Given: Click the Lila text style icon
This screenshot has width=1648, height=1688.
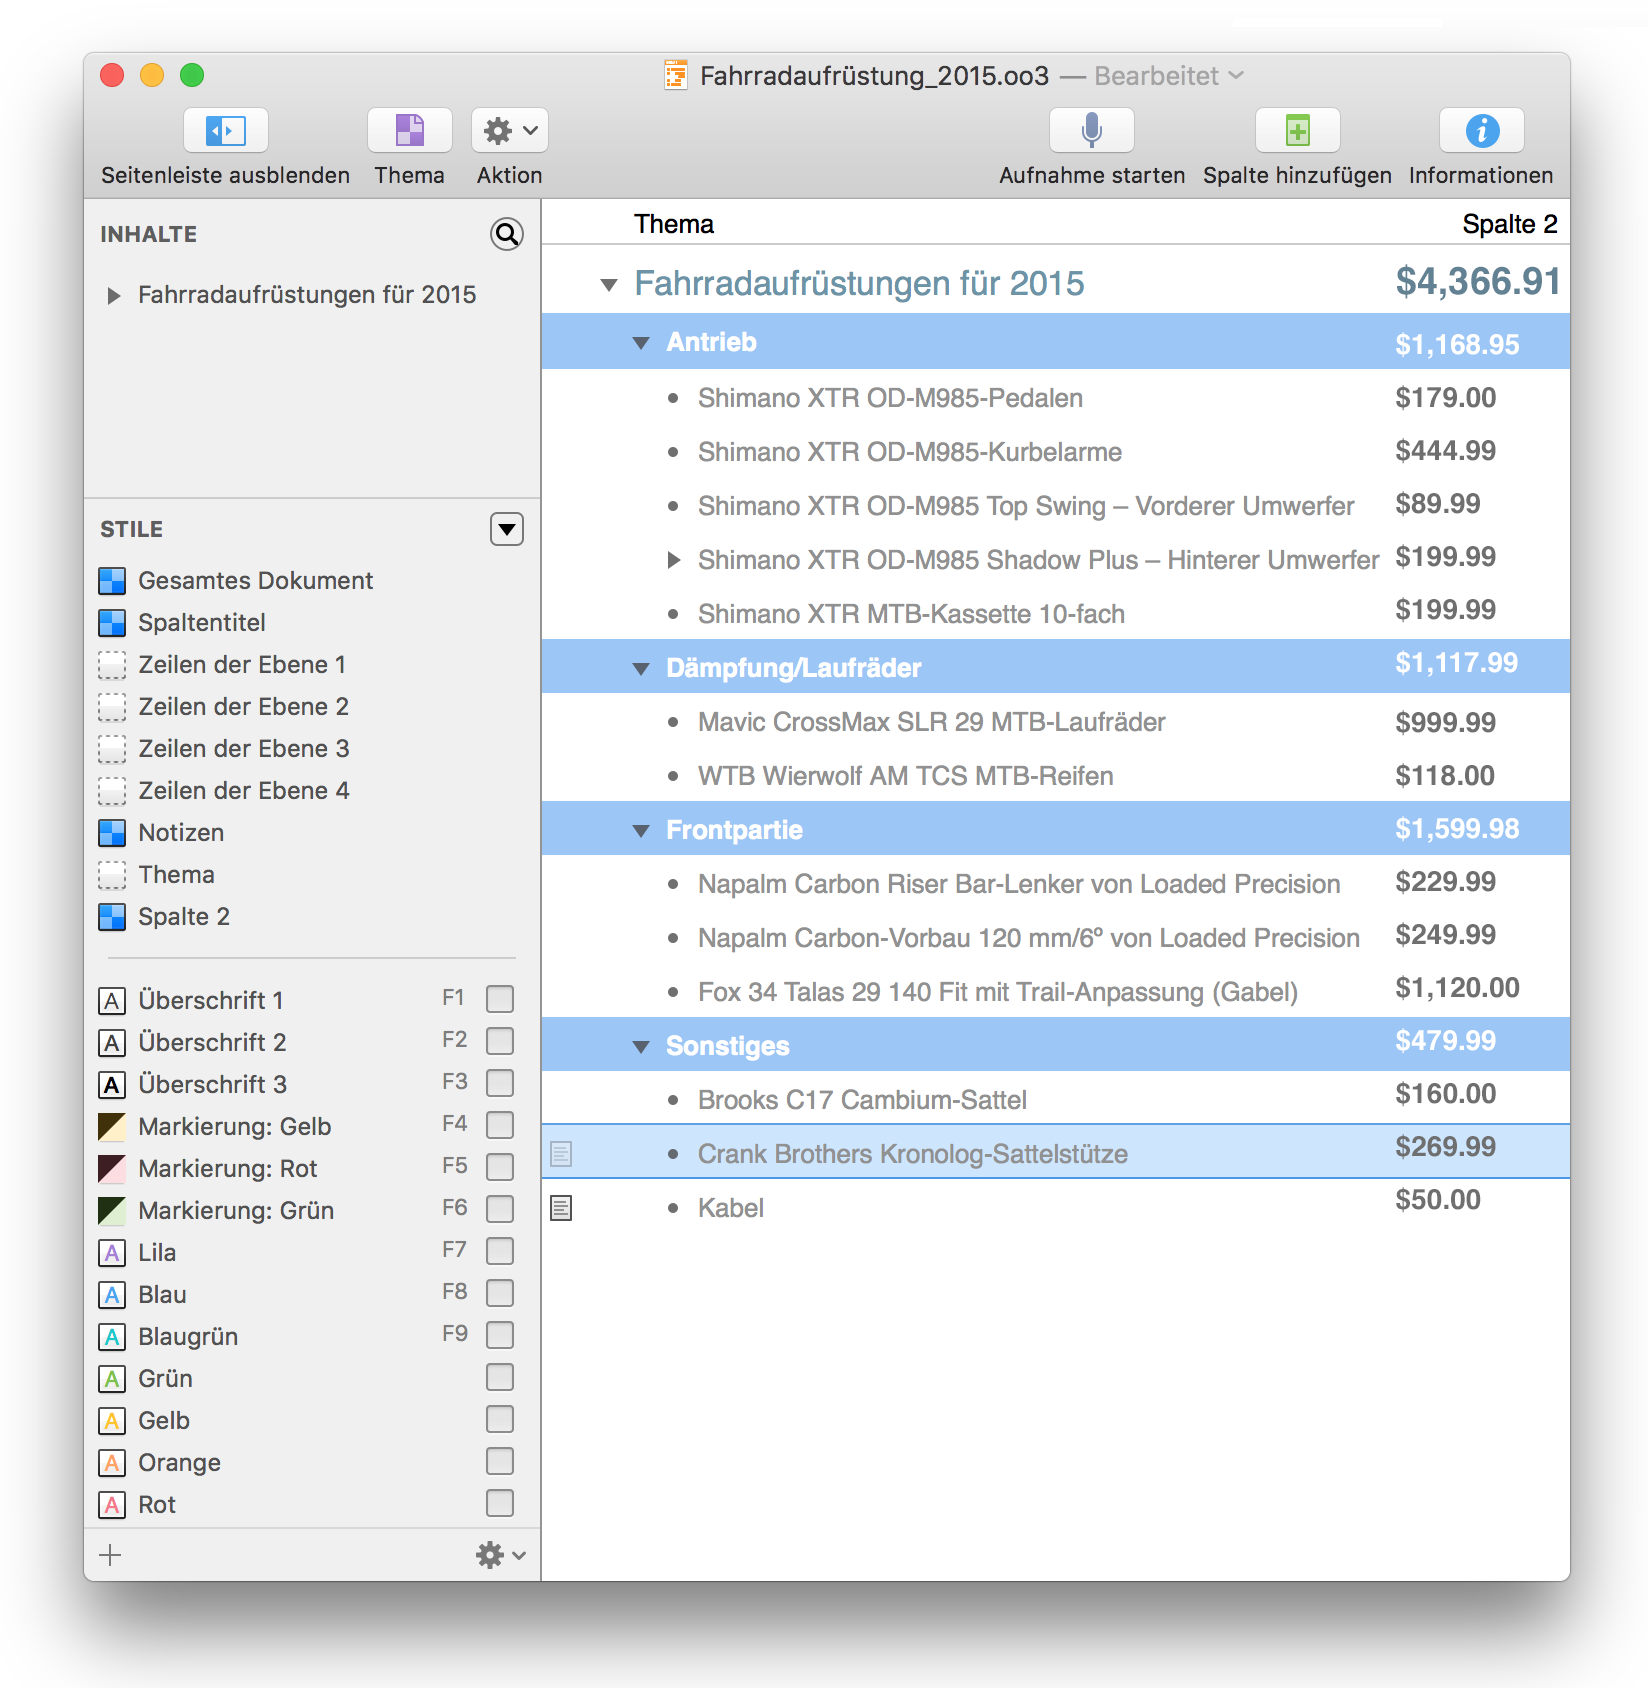Looking at the screenshot, I should coord(112,1253).
